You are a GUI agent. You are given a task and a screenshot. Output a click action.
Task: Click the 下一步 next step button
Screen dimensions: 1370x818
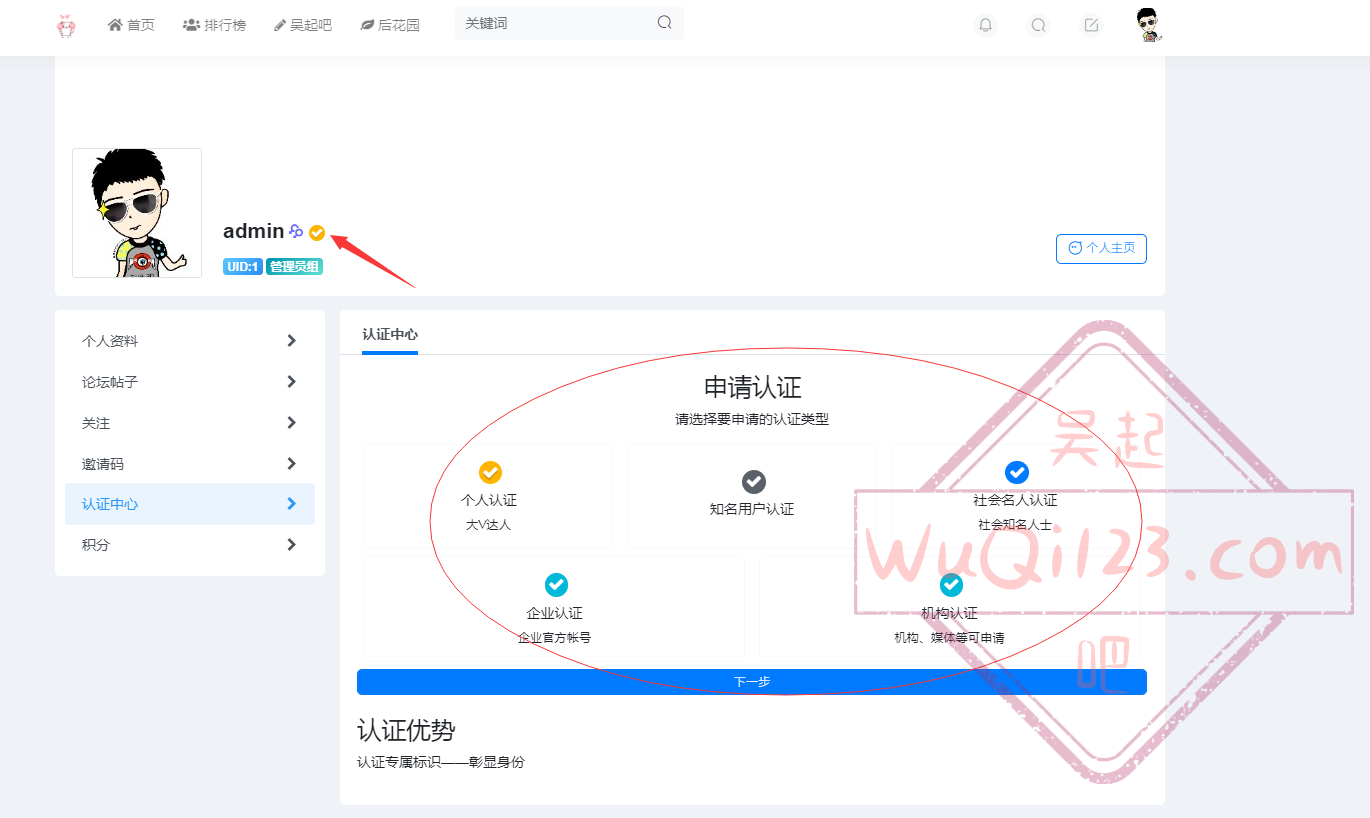[752, 682]
